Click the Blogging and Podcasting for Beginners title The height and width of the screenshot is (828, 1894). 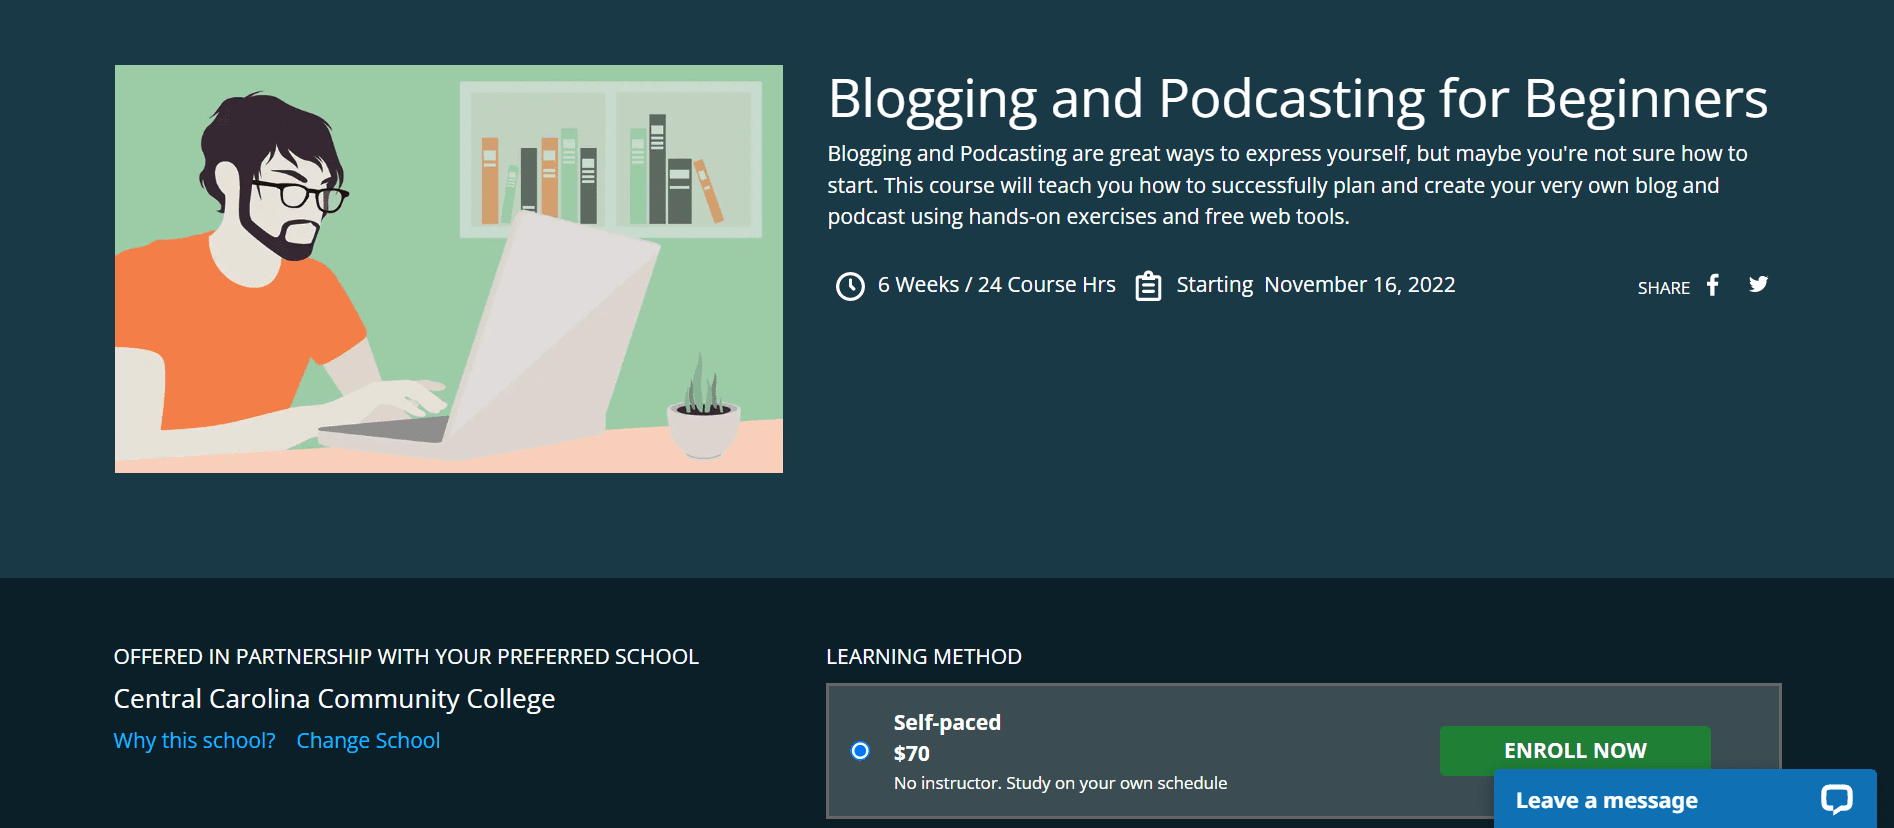coord(1297,99)
